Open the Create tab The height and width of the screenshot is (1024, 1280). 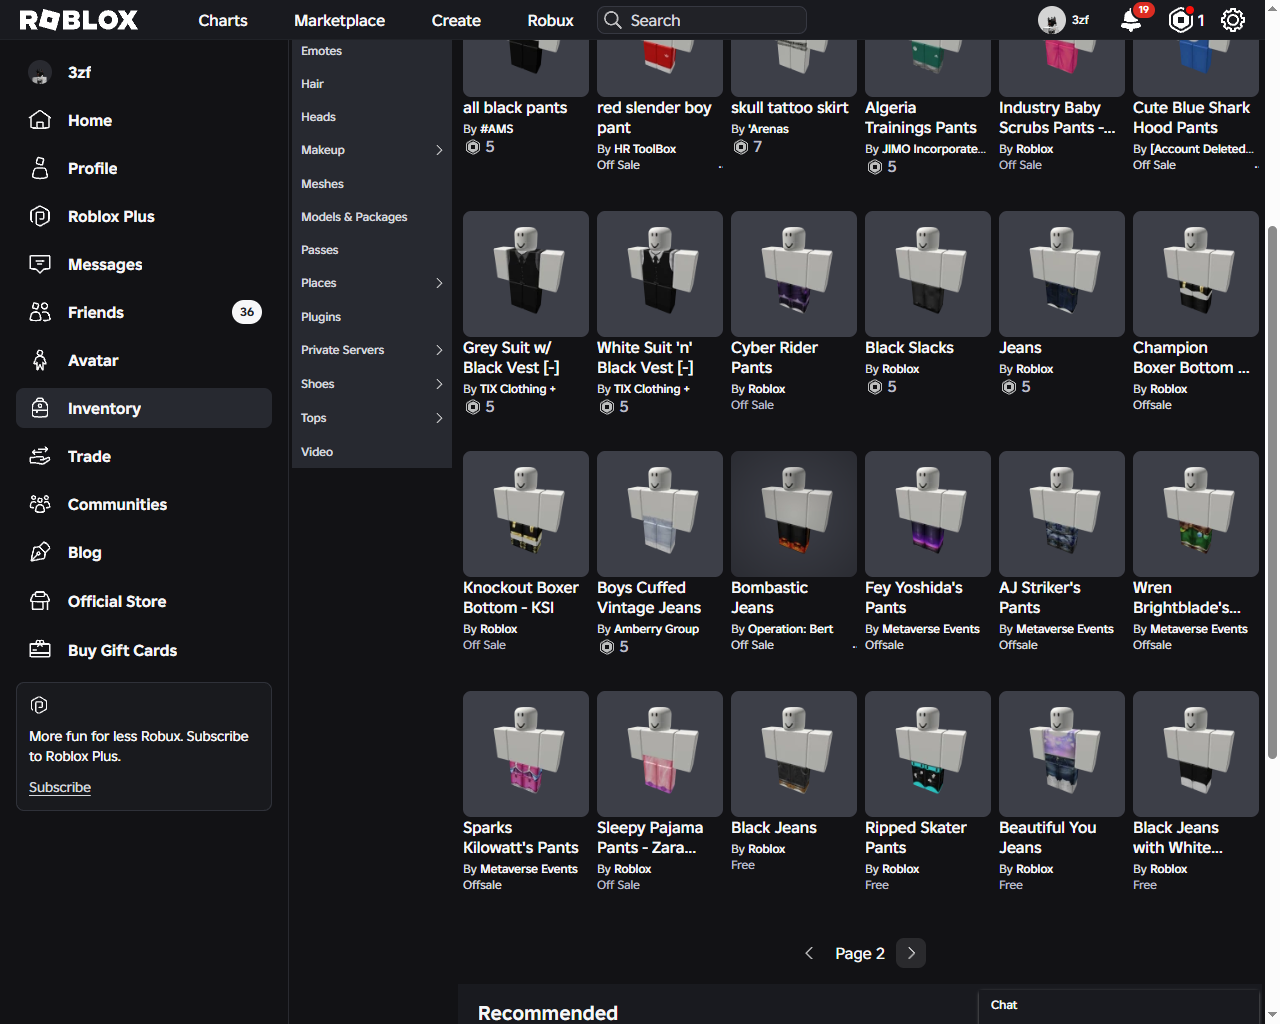456,20
